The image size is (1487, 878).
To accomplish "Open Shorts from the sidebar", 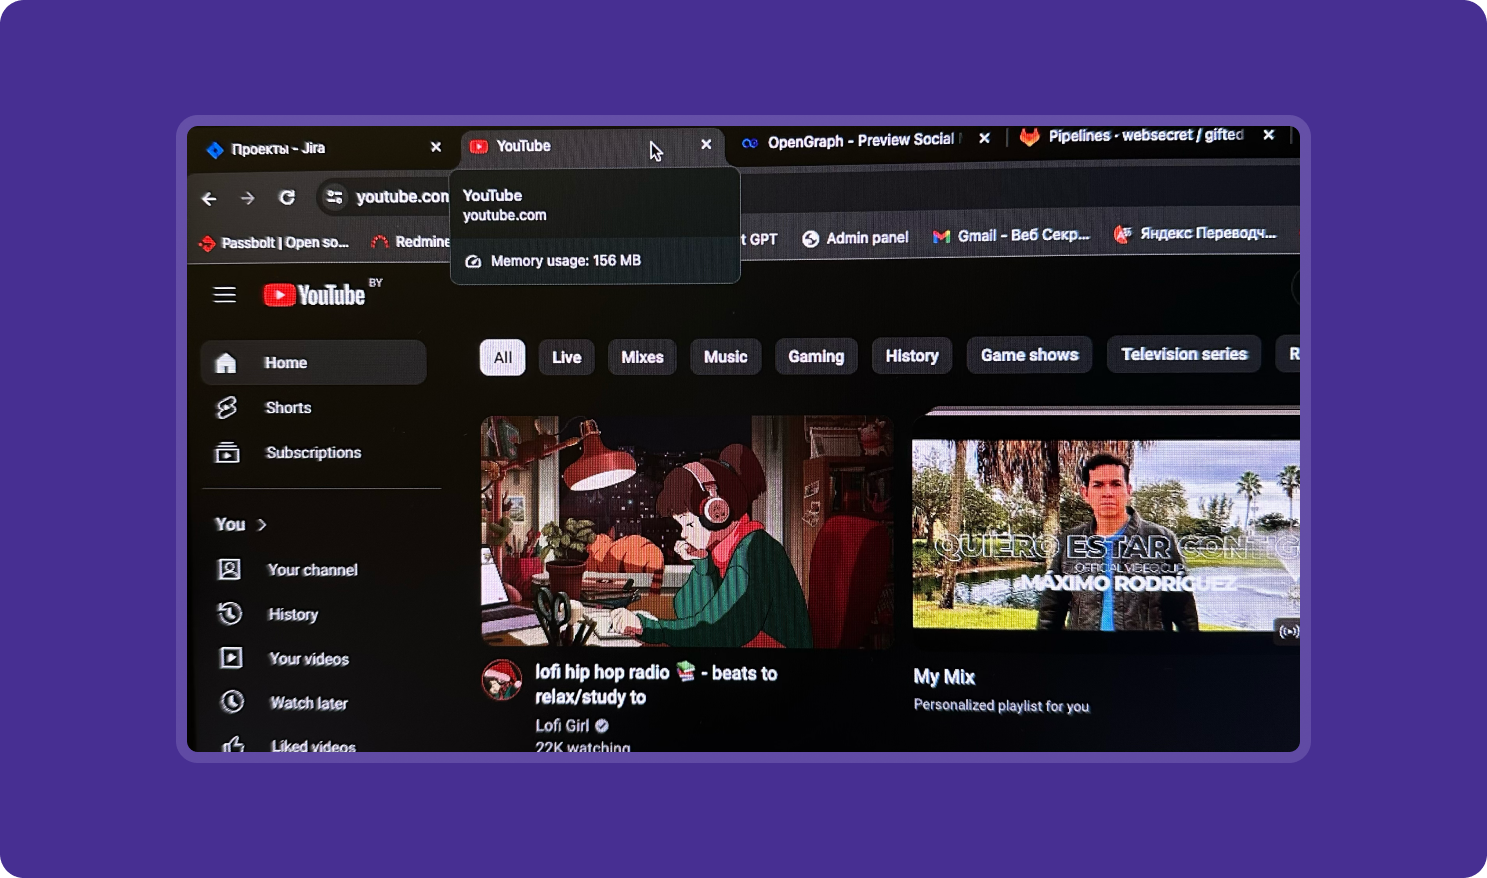I will point(287,408).
